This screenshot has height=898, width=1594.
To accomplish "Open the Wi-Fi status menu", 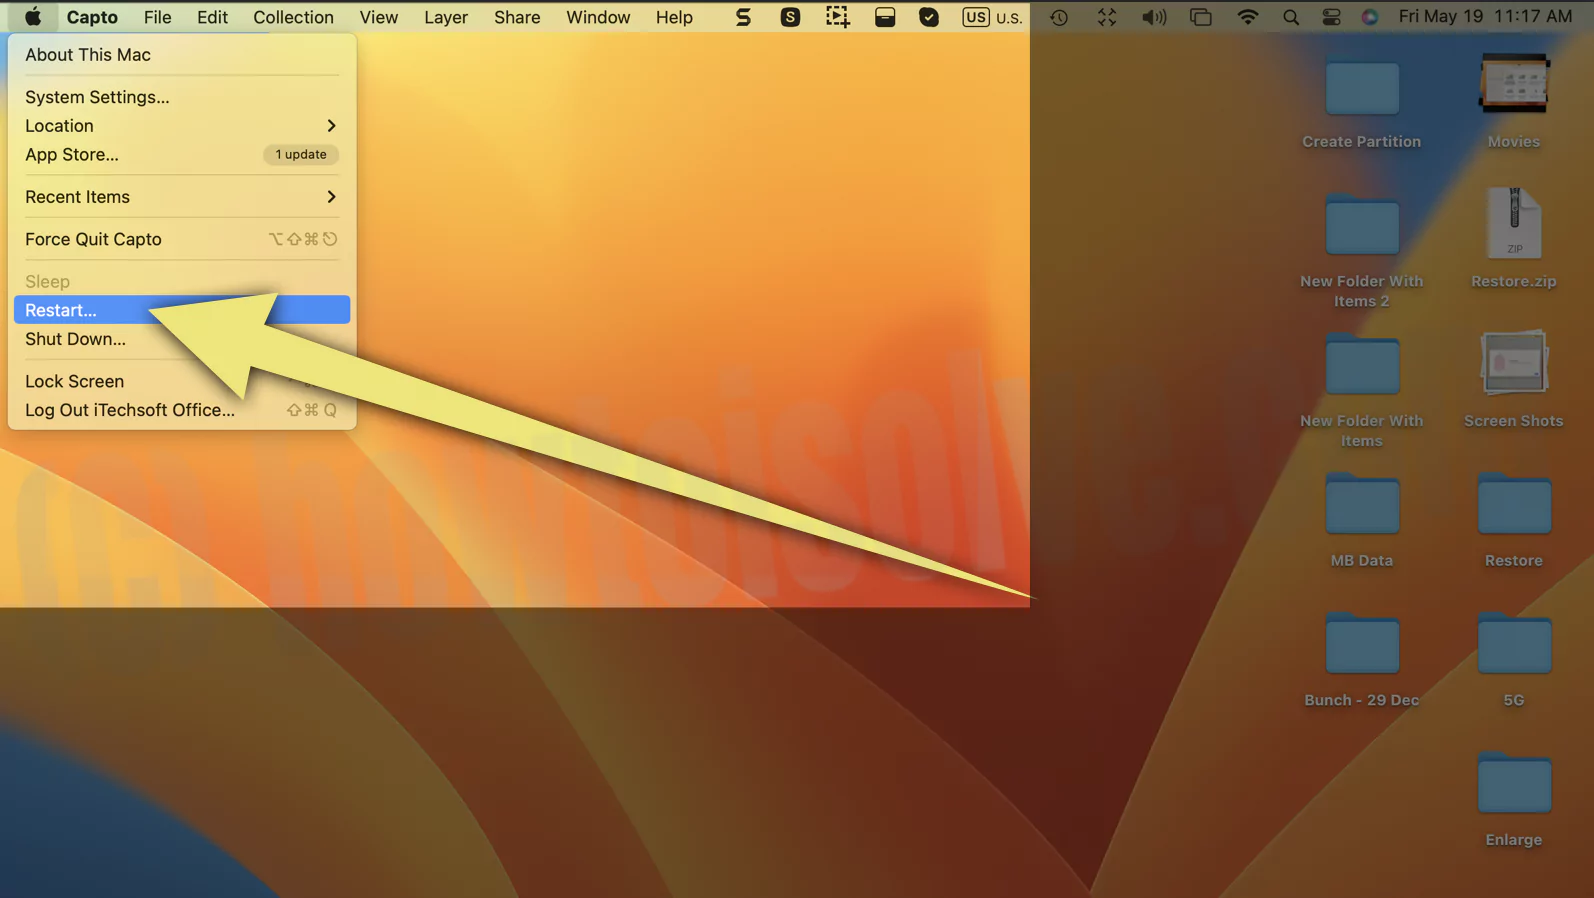I will click(x=1248, y=17).
